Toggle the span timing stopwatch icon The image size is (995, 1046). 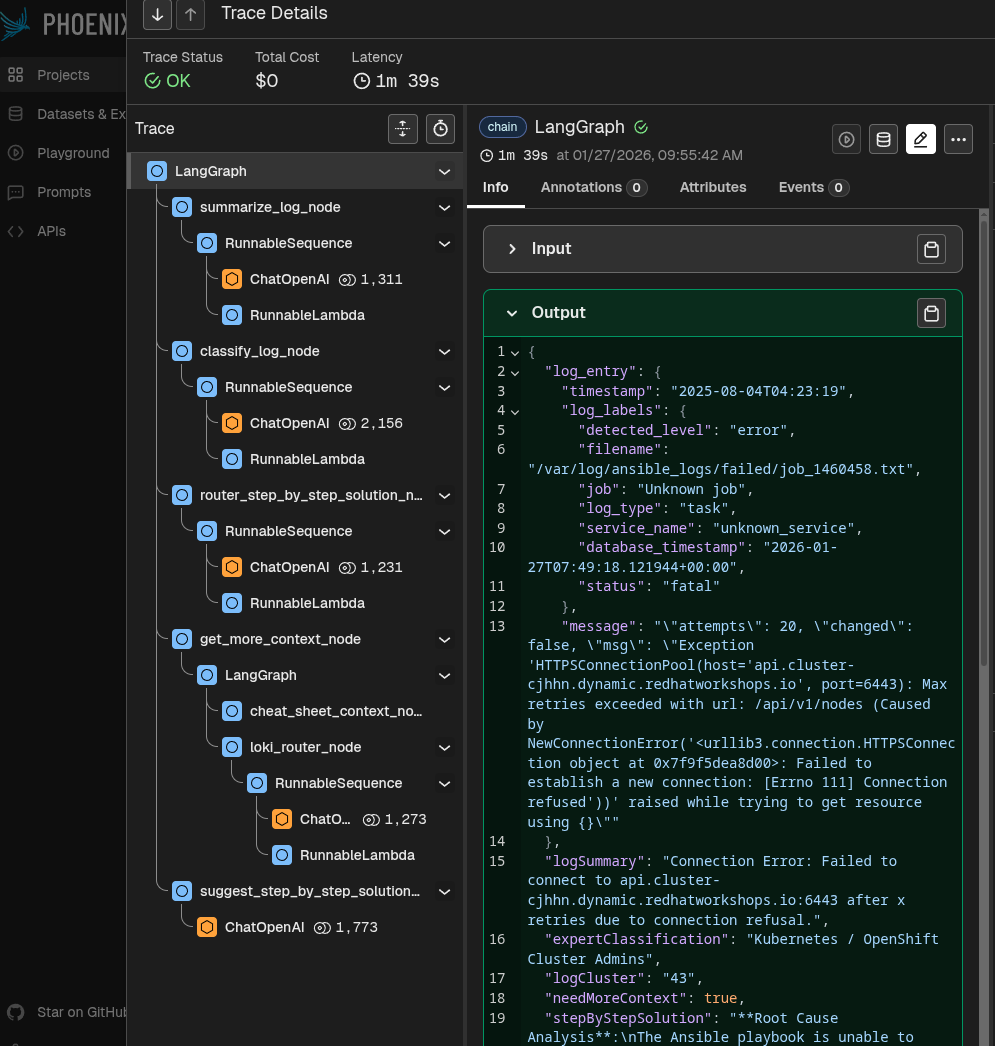[x=440, y=128]
